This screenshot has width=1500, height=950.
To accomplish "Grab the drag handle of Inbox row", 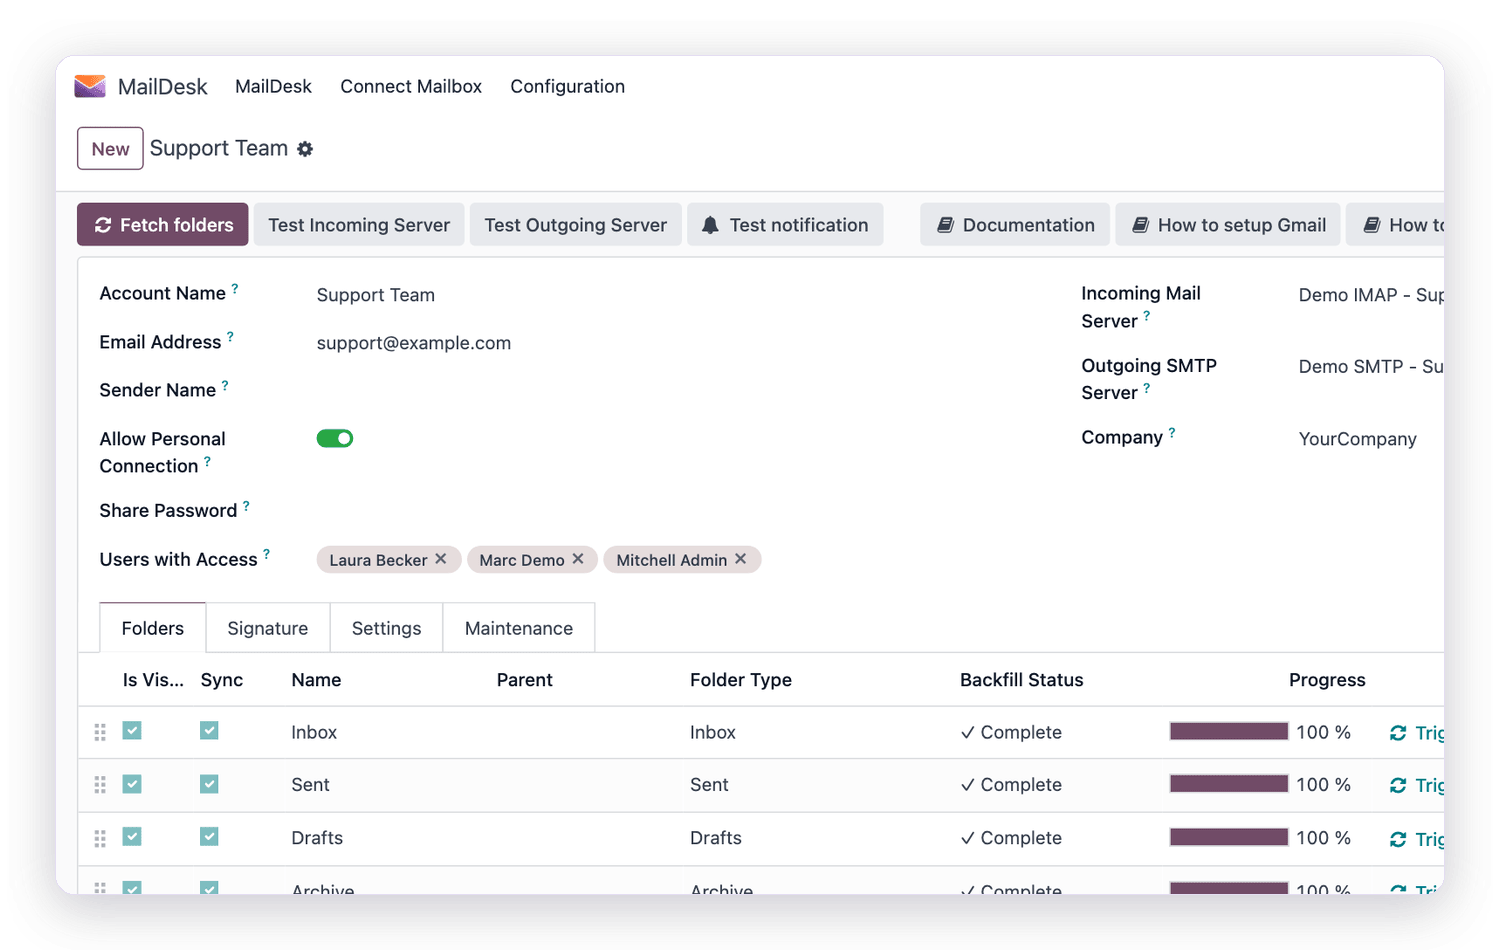I will (100, 732).
